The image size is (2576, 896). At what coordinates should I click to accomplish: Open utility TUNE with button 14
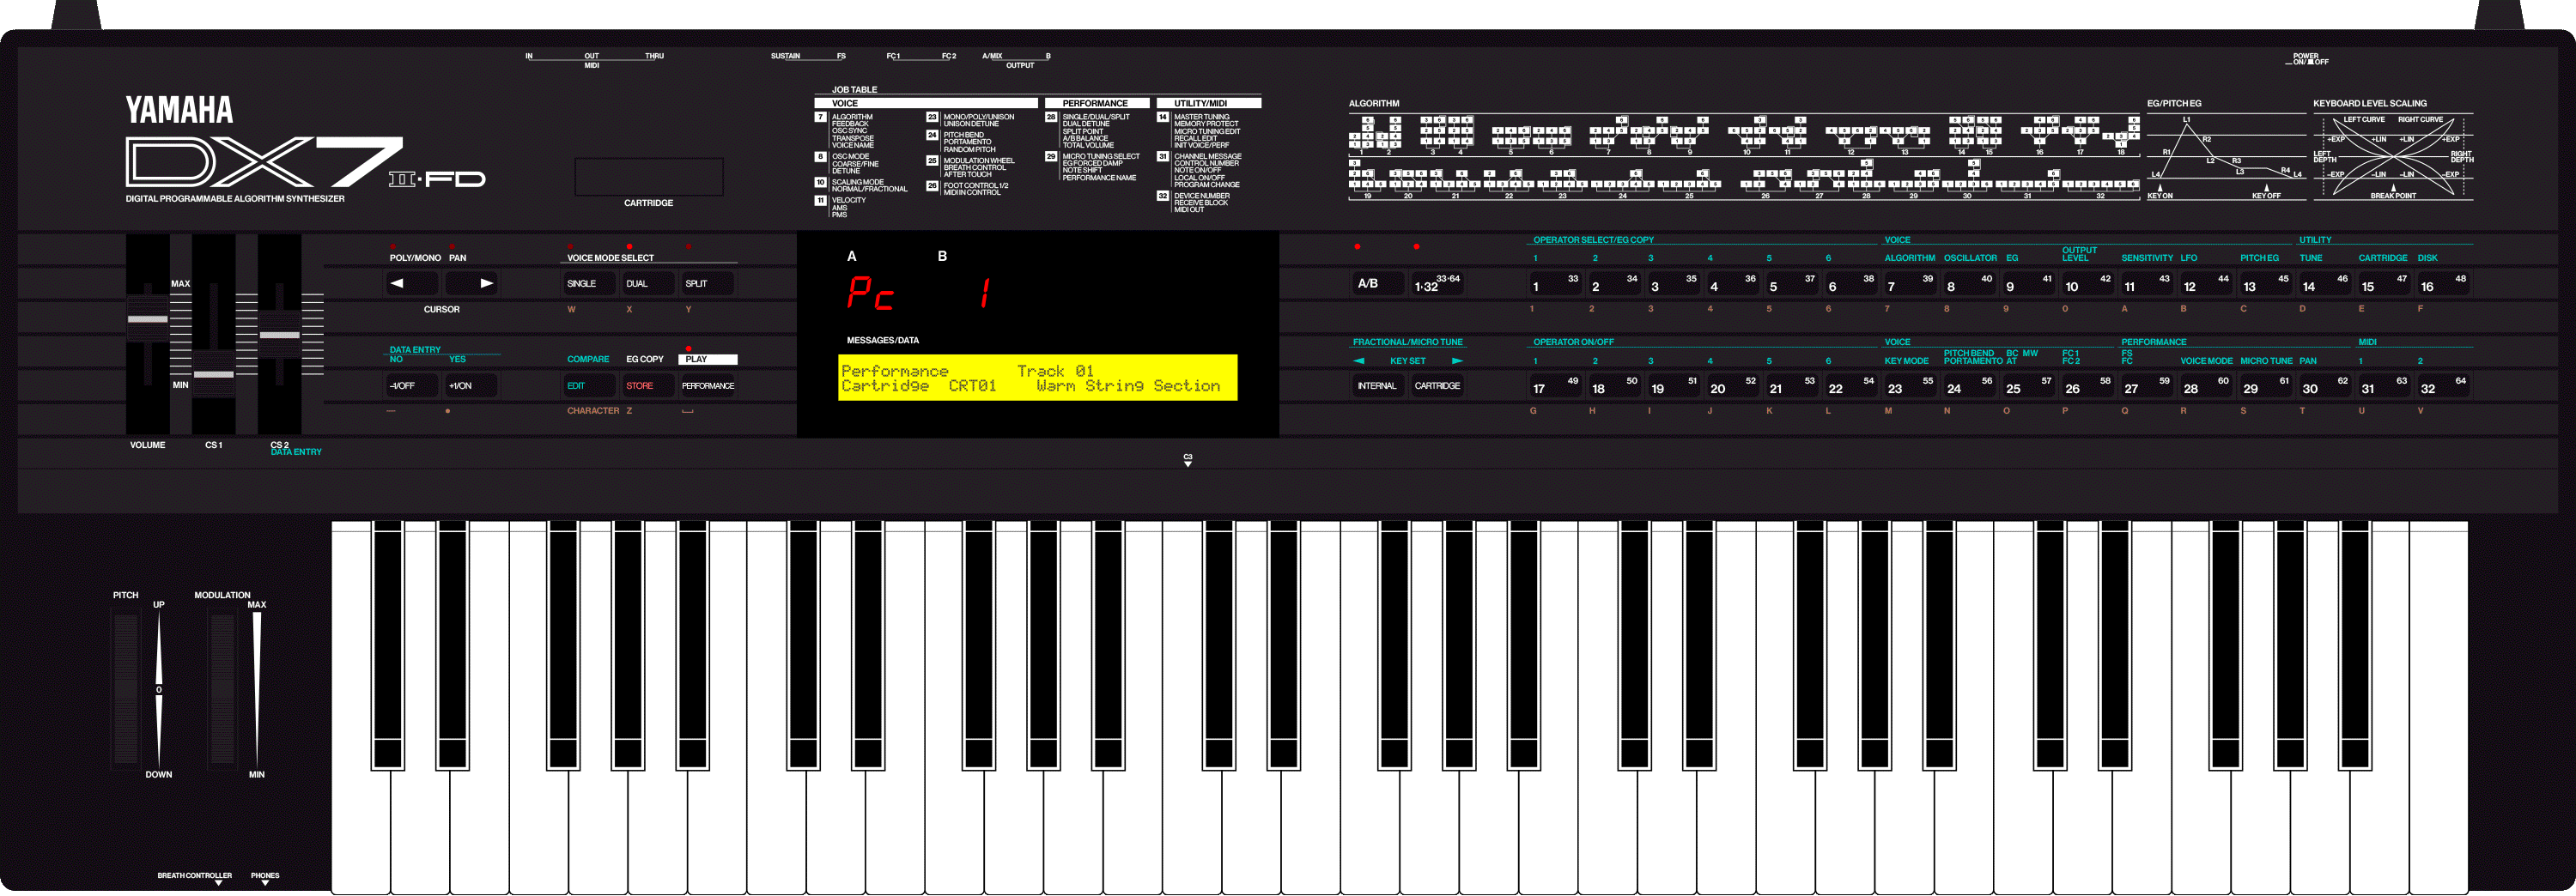click(2325, 285)
